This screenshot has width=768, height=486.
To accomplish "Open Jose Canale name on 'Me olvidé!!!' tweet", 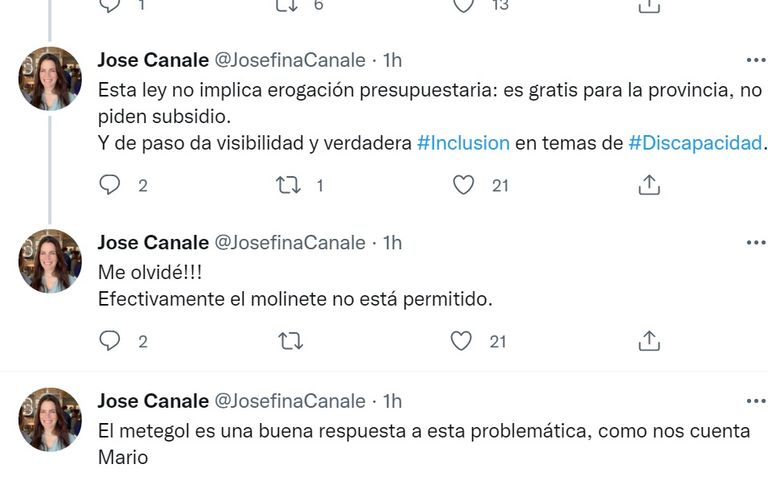I will (153, 243).
